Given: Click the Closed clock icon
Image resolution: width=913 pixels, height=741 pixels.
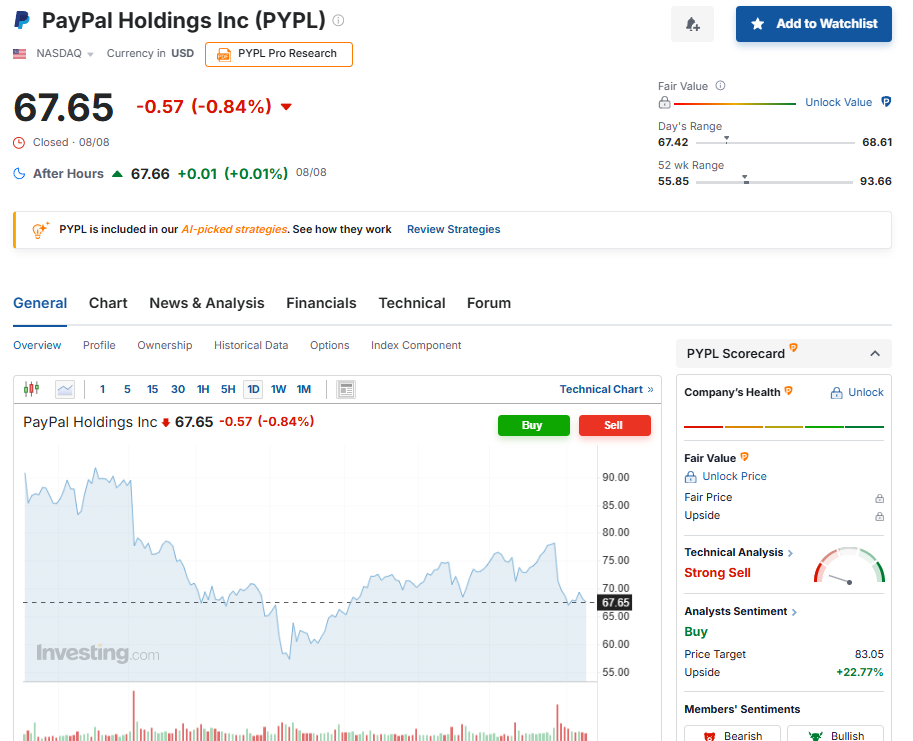Looking at the screenshot, I should coord(19,143).
